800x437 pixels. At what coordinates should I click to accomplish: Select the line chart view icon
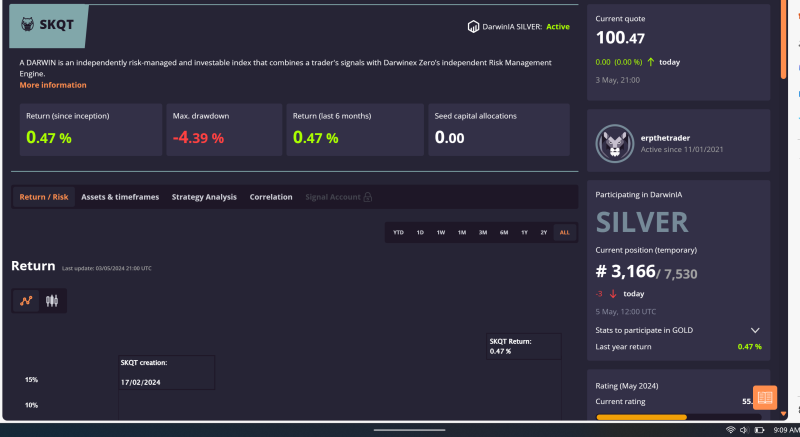coord(26,300)
